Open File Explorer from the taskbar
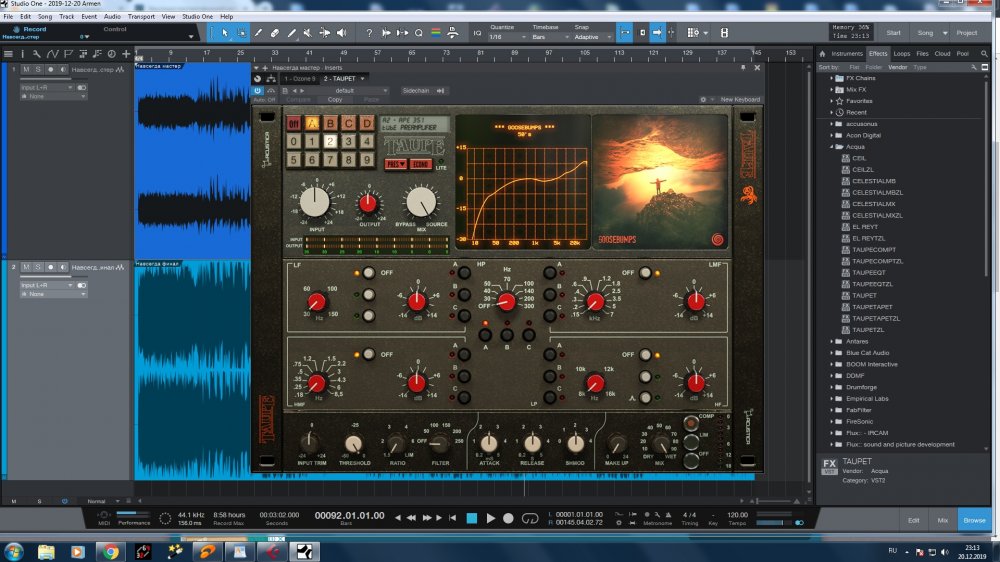The image size is (1000, 562). [46, 552]
